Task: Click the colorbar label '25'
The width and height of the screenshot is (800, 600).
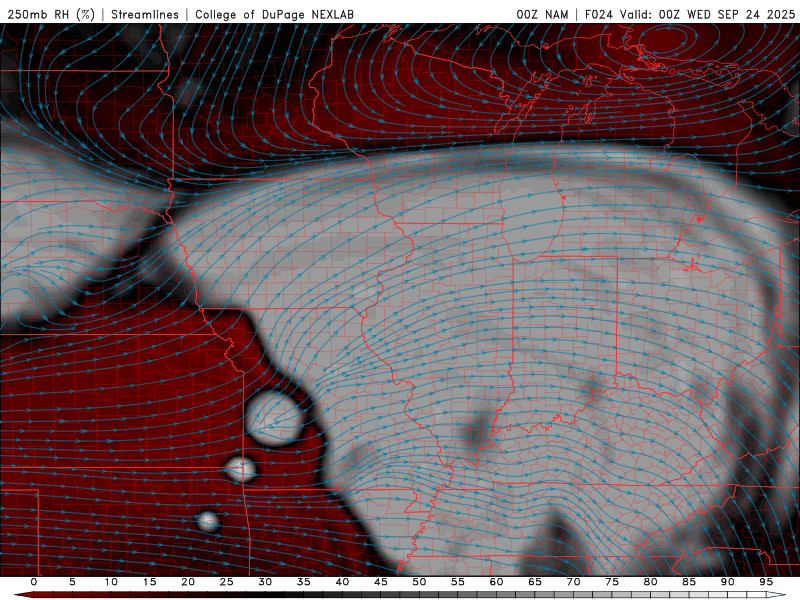Action: [x=227, y=582]
